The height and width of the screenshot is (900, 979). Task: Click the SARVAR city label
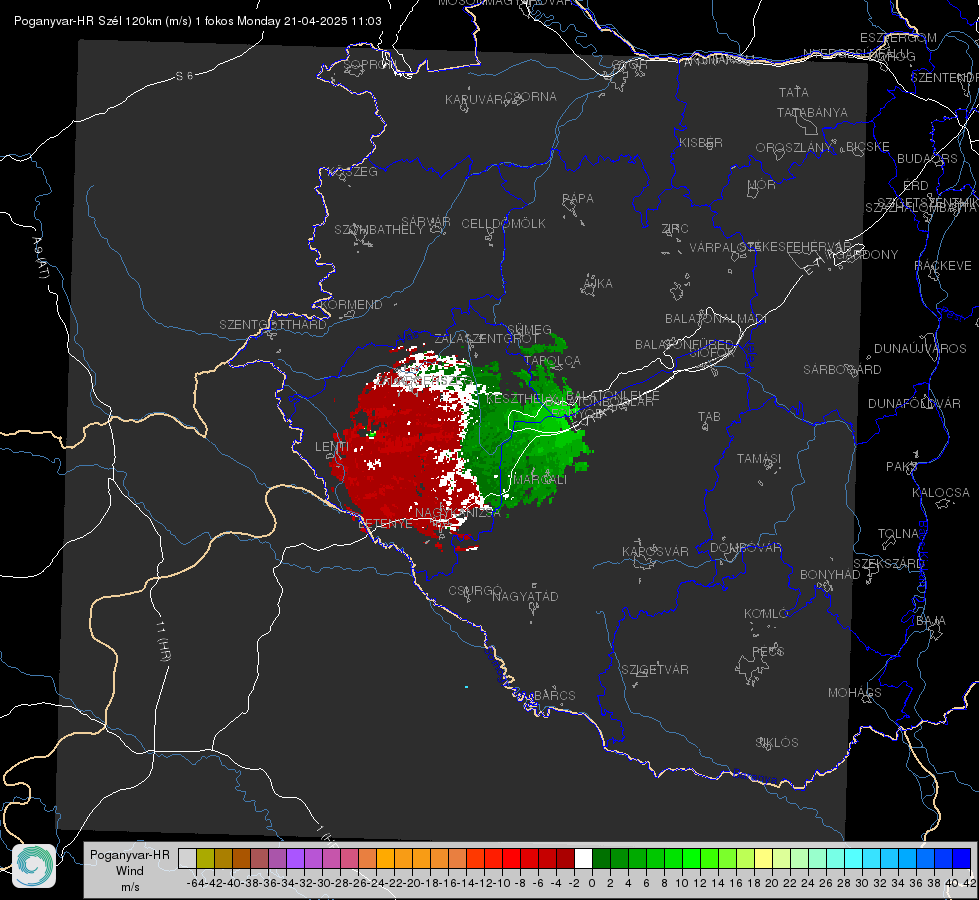coord(426,222)
